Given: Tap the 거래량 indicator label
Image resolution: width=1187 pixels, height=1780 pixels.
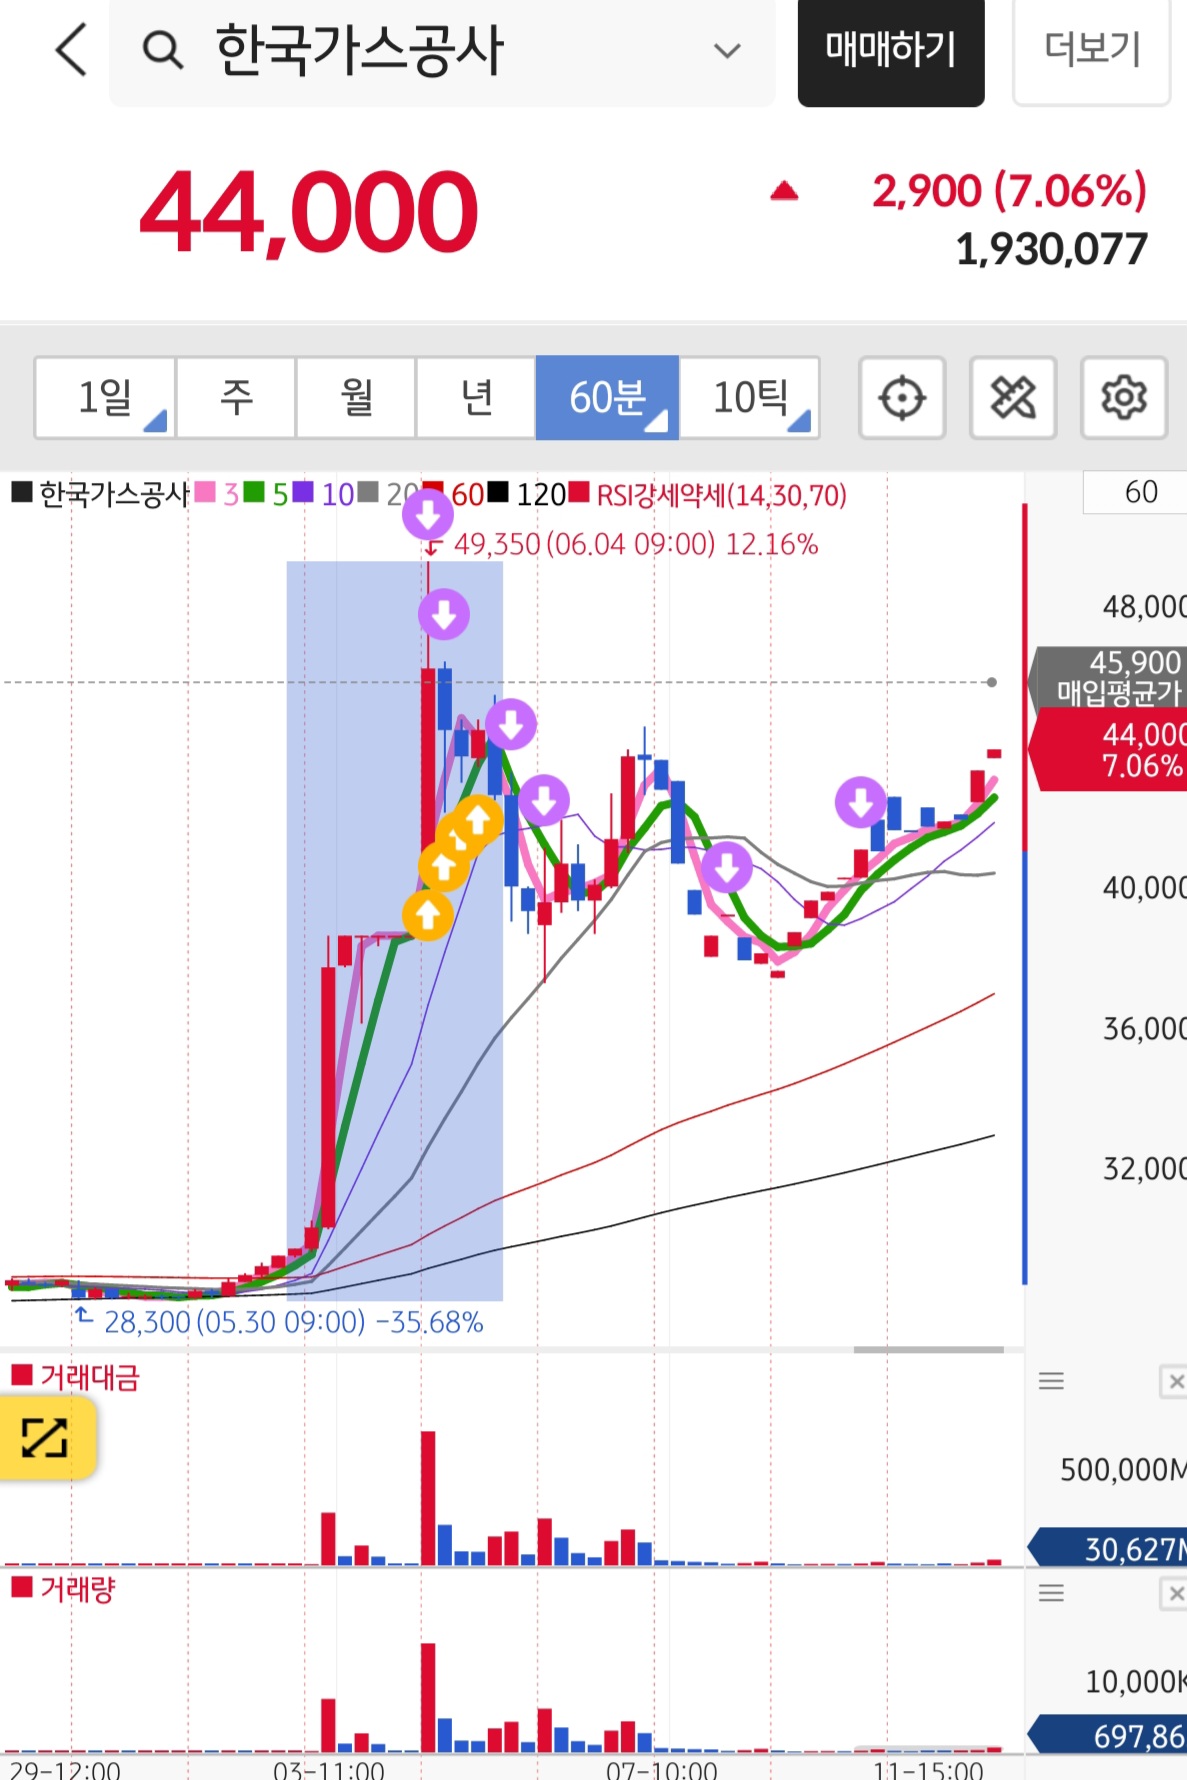Looking at the screenshot, I should pyautogui.click(x=64, y=1589).
